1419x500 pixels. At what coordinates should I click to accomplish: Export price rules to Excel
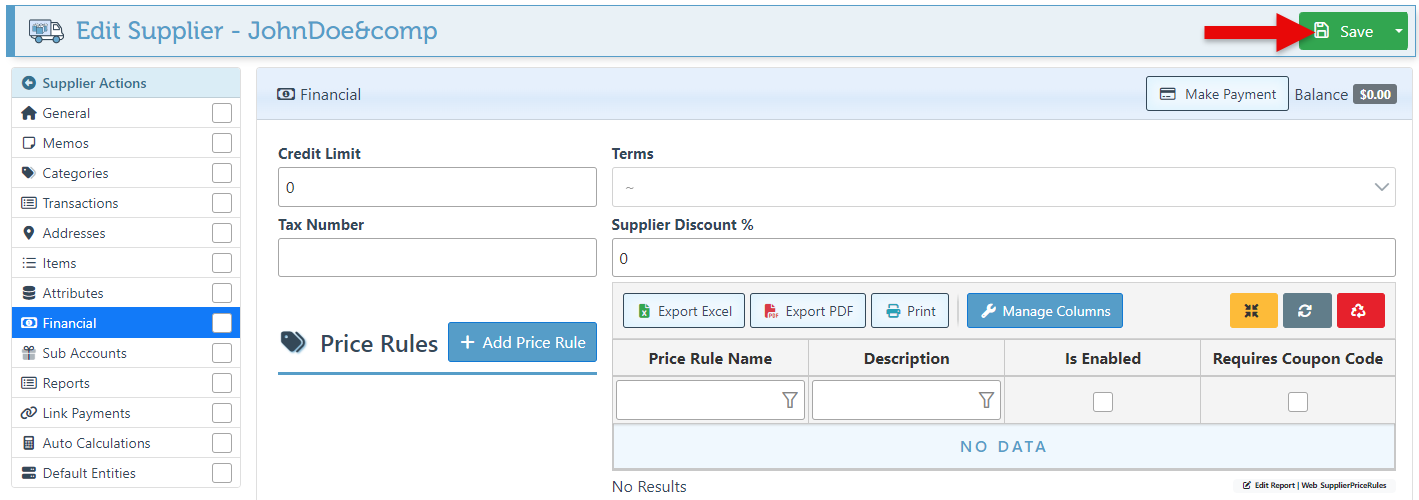[684, 311]
